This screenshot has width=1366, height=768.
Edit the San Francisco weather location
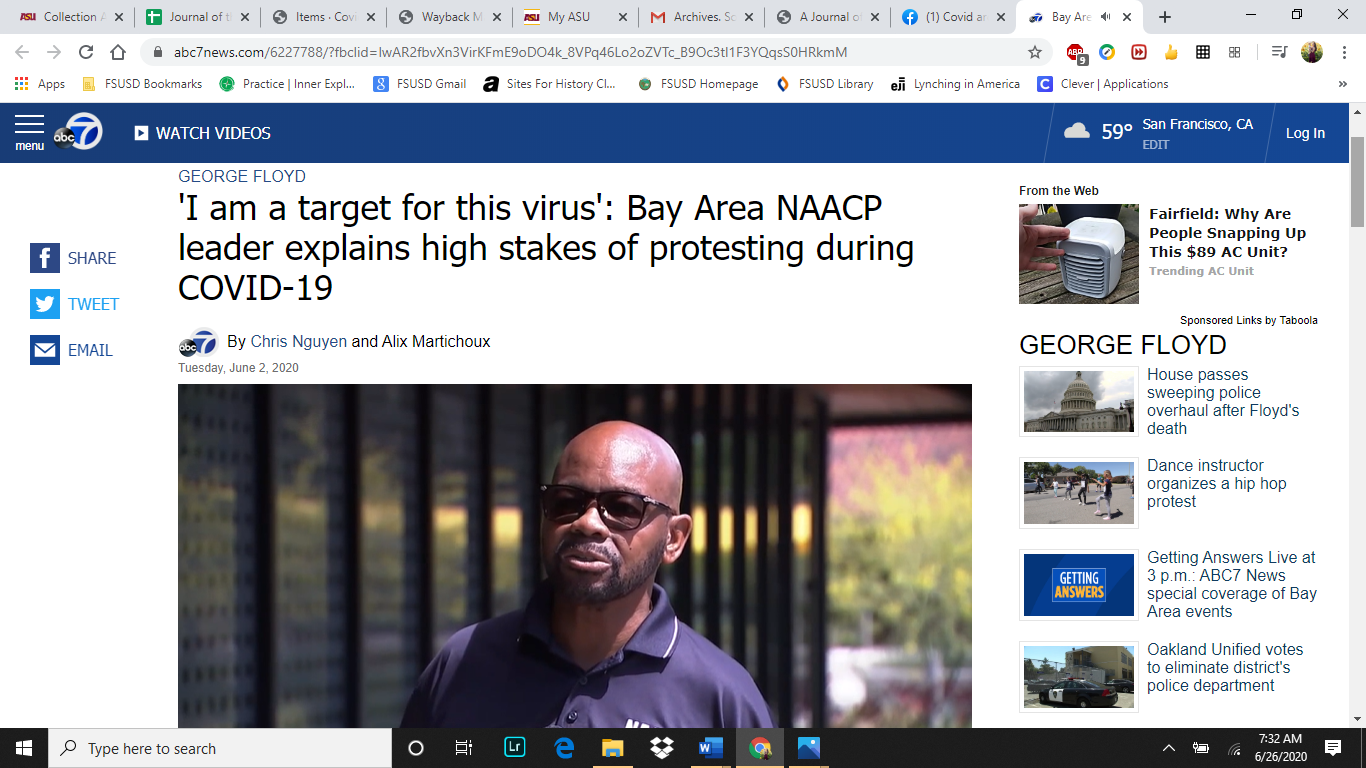(1156, 145)
